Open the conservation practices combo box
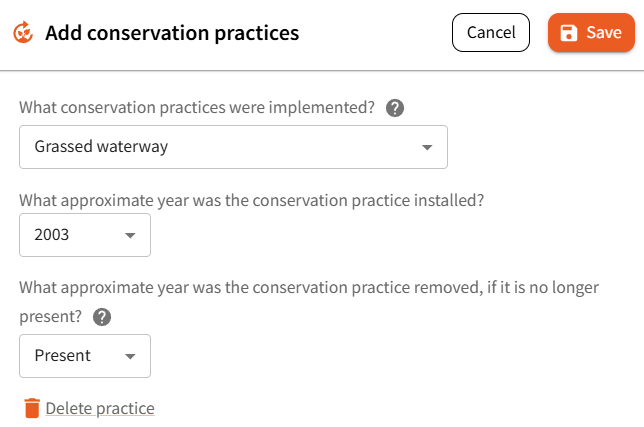Screen dimensions: 644x427 coord(233,147)
